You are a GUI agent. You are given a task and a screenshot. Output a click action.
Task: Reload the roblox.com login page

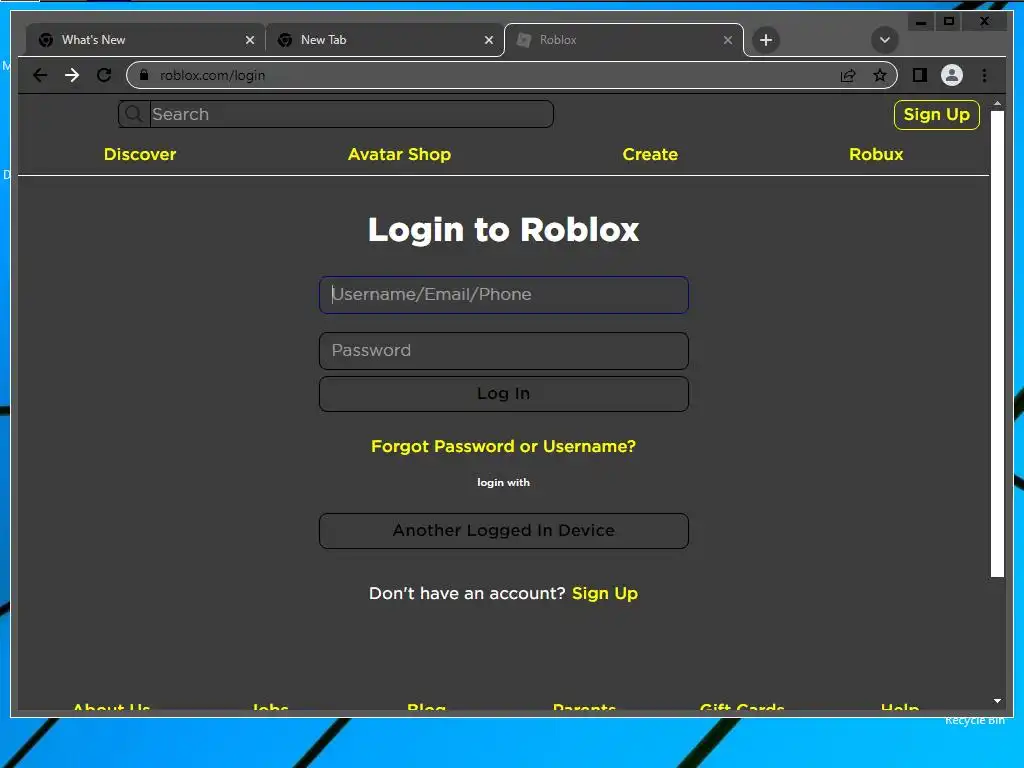[x=104, y=75]
